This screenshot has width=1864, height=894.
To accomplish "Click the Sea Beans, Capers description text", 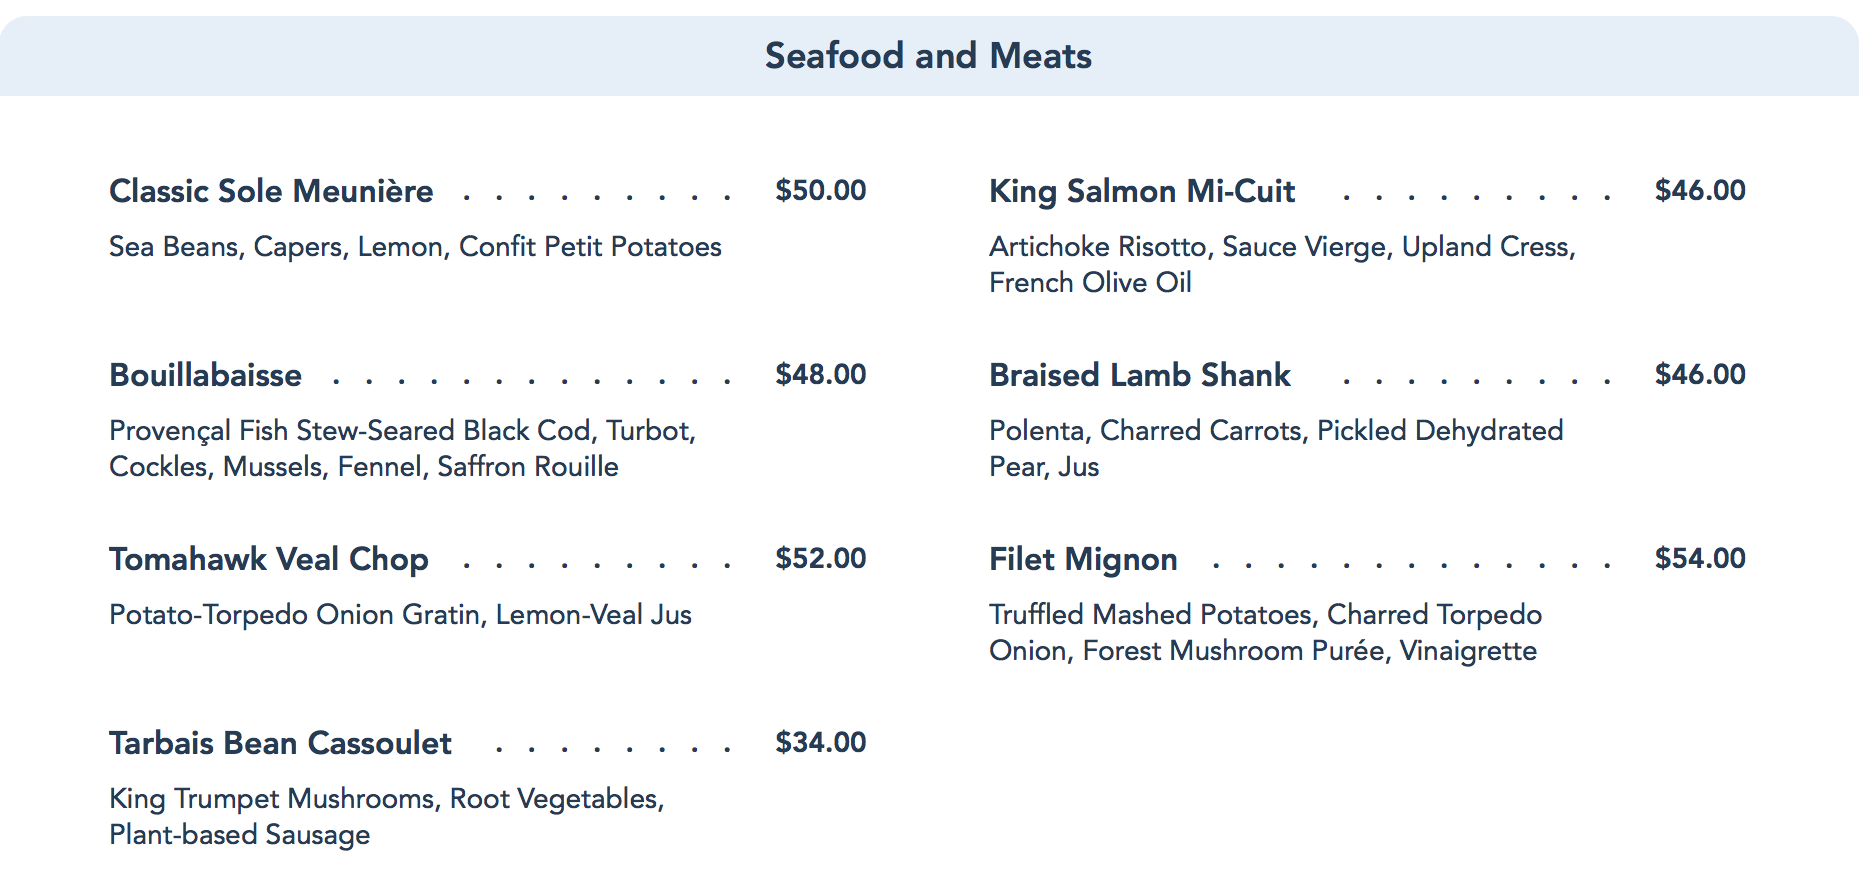I will coord(415,247).
